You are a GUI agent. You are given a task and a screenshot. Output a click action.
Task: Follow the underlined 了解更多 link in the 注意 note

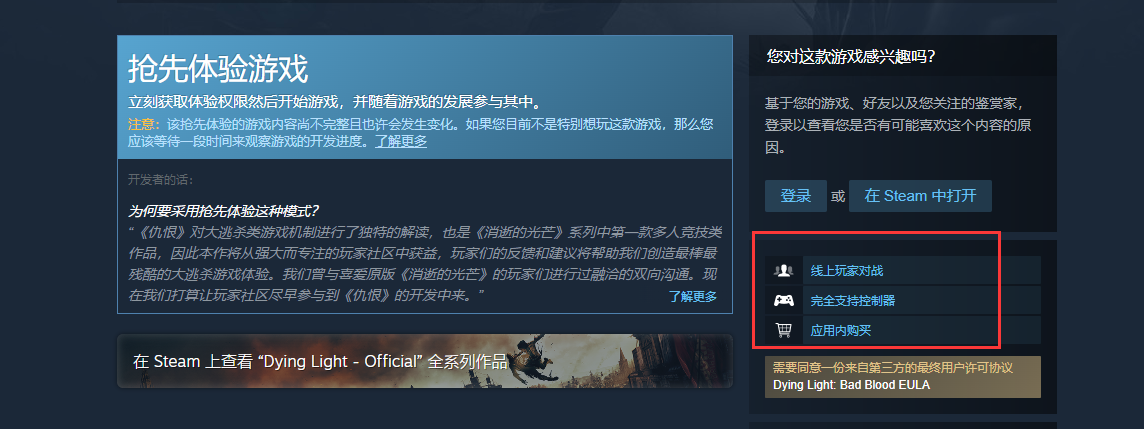click(401, 142)
